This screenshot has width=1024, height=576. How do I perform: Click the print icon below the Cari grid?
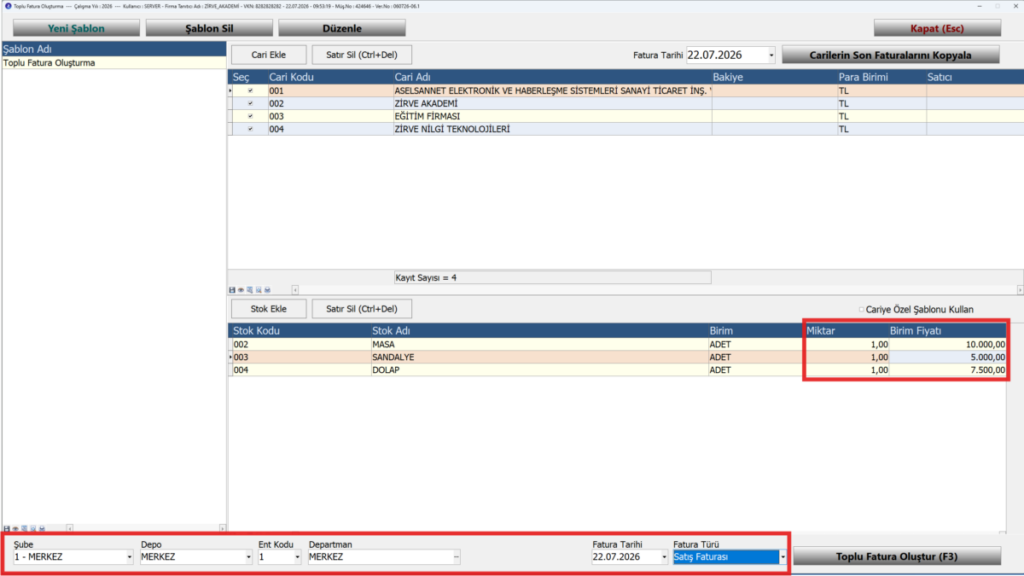click(x=267, y=290)
